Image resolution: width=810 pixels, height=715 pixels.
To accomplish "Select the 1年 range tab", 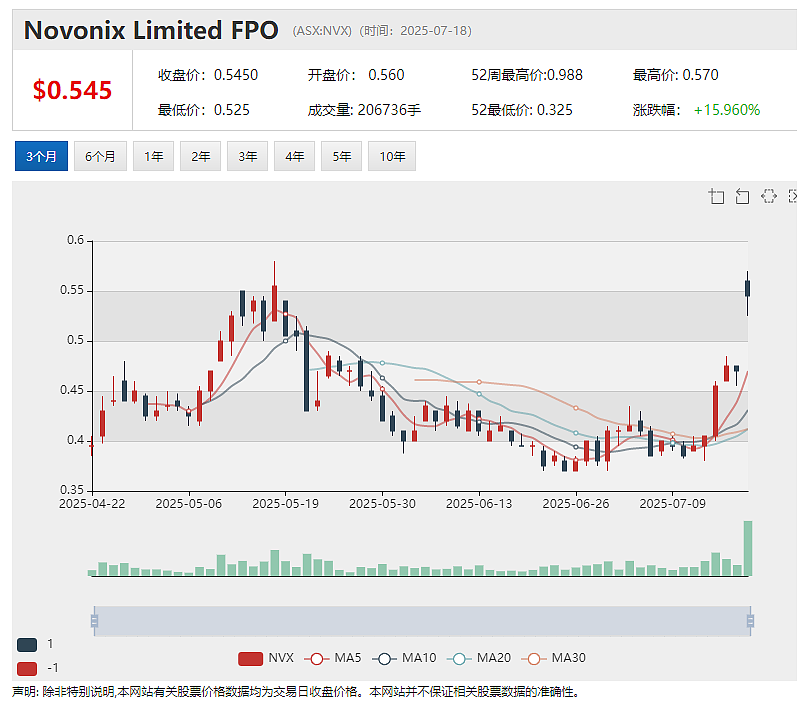I will click(x=153, y=156).
